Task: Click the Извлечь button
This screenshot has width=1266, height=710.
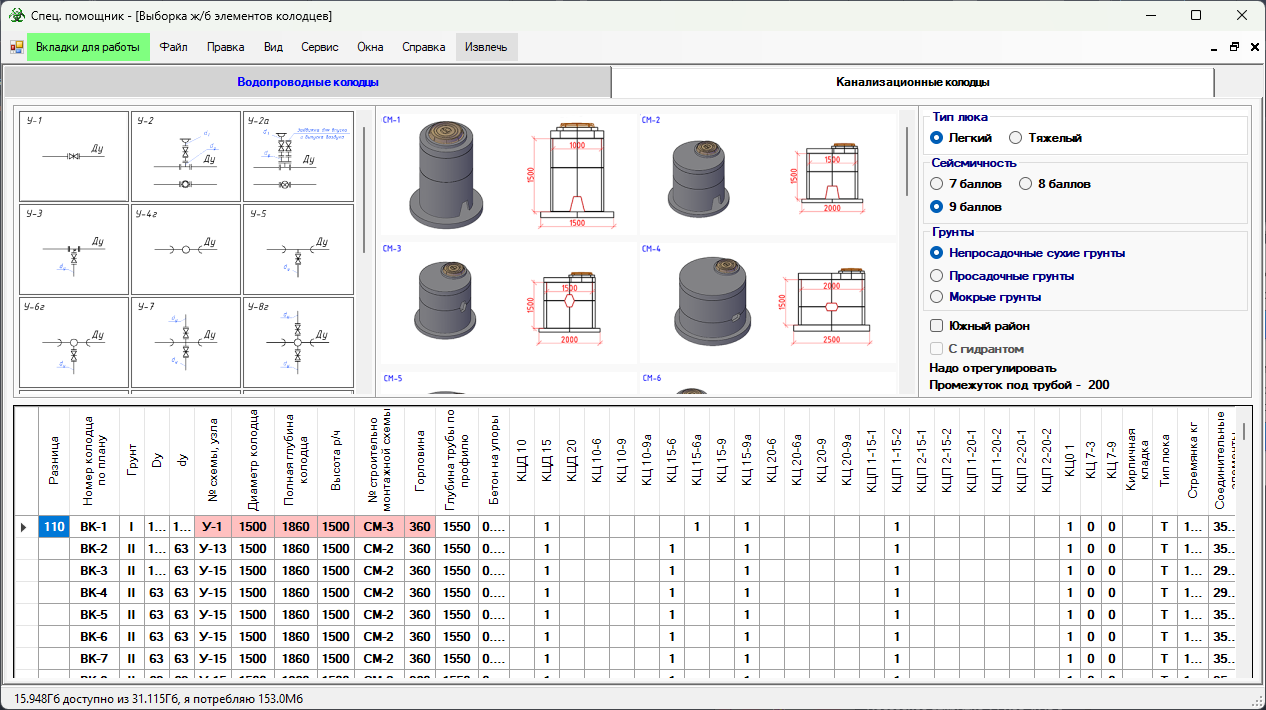Action: pyautogui.click(x=486, y=47)
